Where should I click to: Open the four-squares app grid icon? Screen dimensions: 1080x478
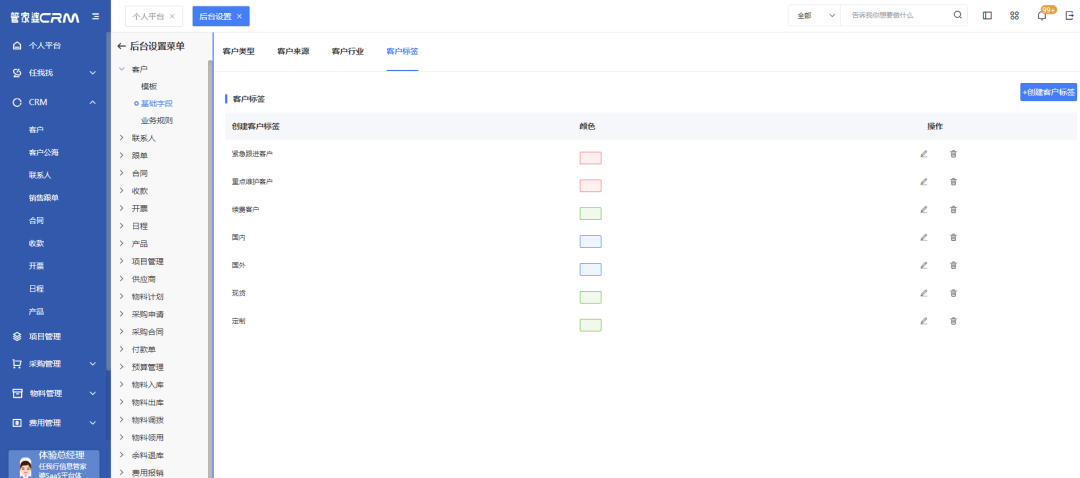(x=1014, y=16)
